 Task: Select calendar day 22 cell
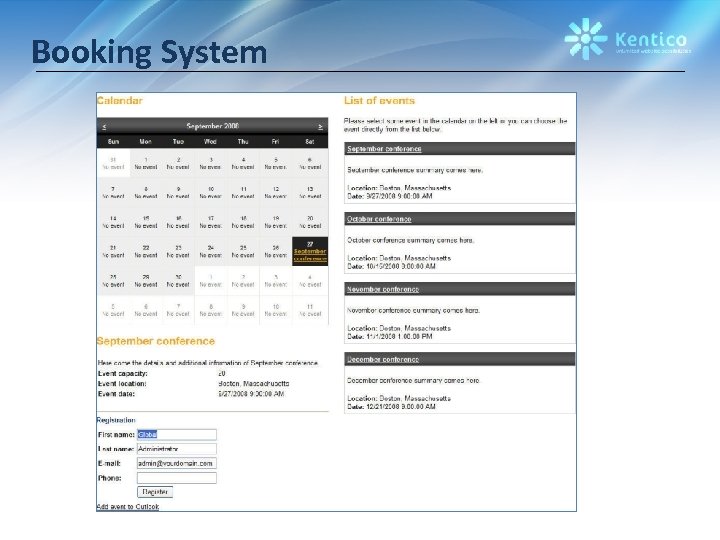pyautogui.click(x=146, y=251)
